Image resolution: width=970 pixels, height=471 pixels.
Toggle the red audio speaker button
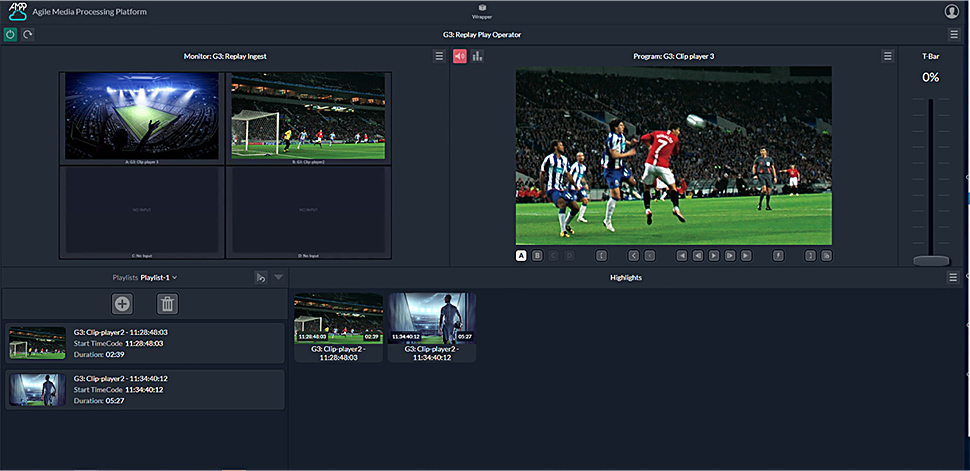point(460,56)
